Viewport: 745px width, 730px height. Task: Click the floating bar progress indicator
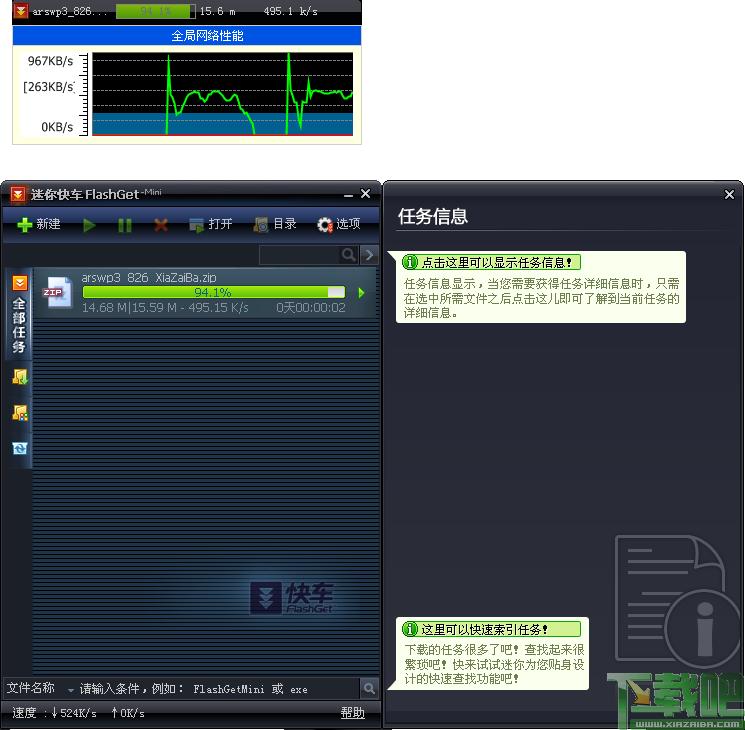coord(155,11)
